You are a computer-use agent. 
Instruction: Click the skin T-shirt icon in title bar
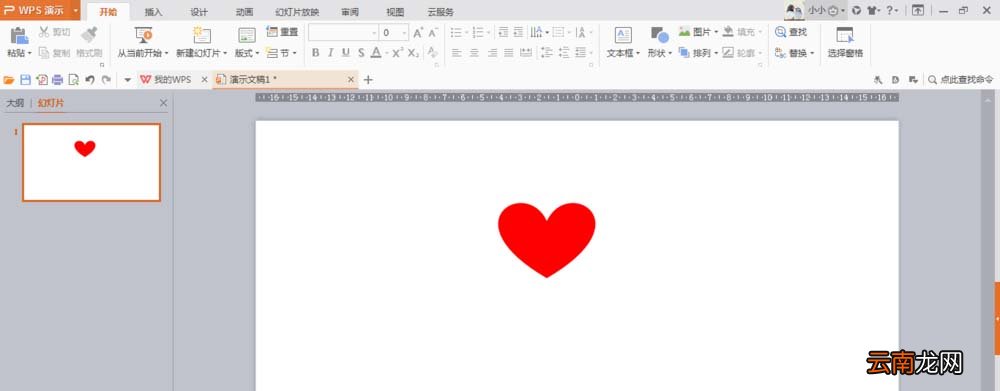click(873, 11)
